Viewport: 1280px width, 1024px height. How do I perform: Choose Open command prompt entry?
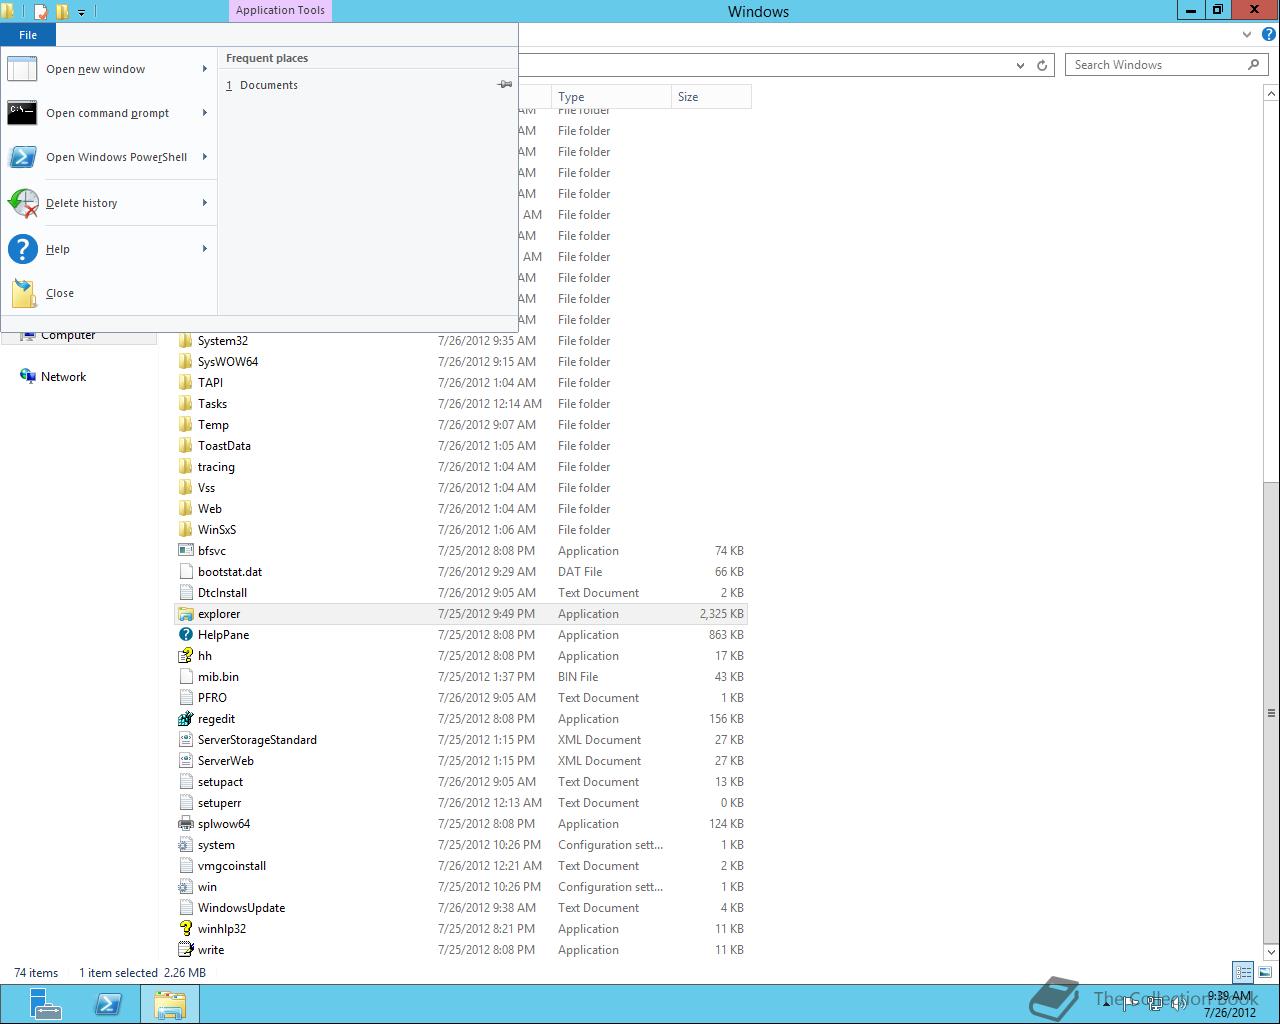click(x=107, y=113)
